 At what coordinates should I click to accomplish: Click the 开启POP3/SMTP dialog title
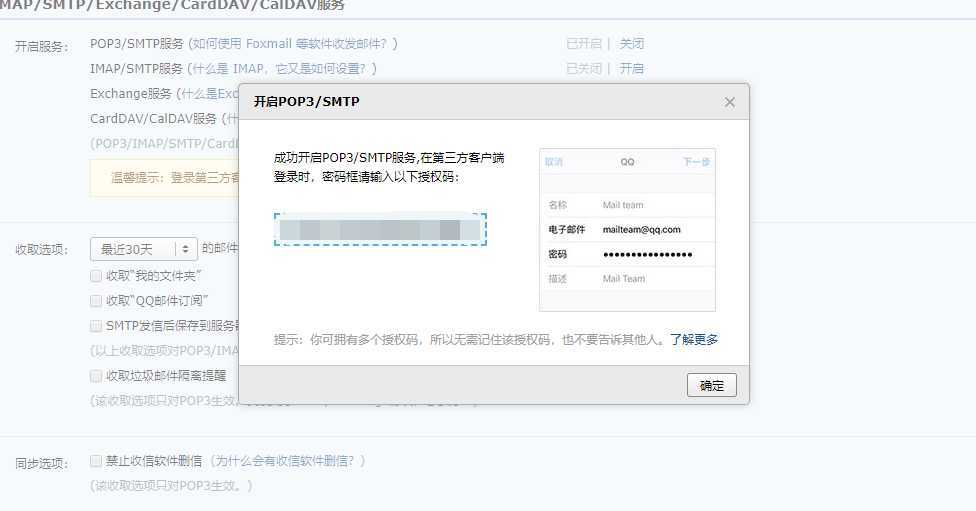306,101
